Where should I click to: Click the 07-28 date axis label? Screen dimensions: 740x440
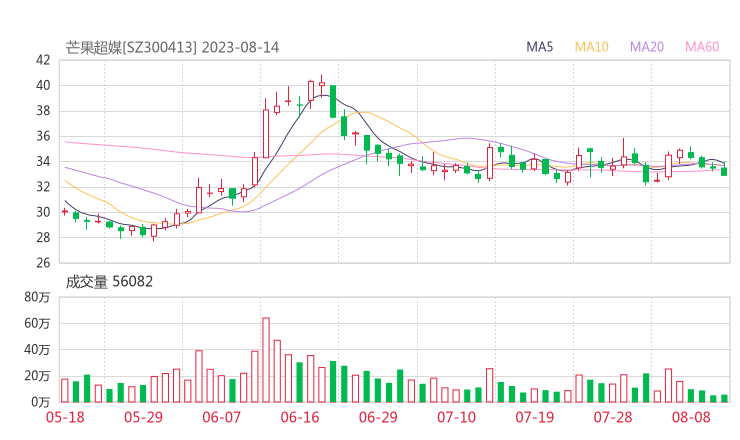(613, 417)
